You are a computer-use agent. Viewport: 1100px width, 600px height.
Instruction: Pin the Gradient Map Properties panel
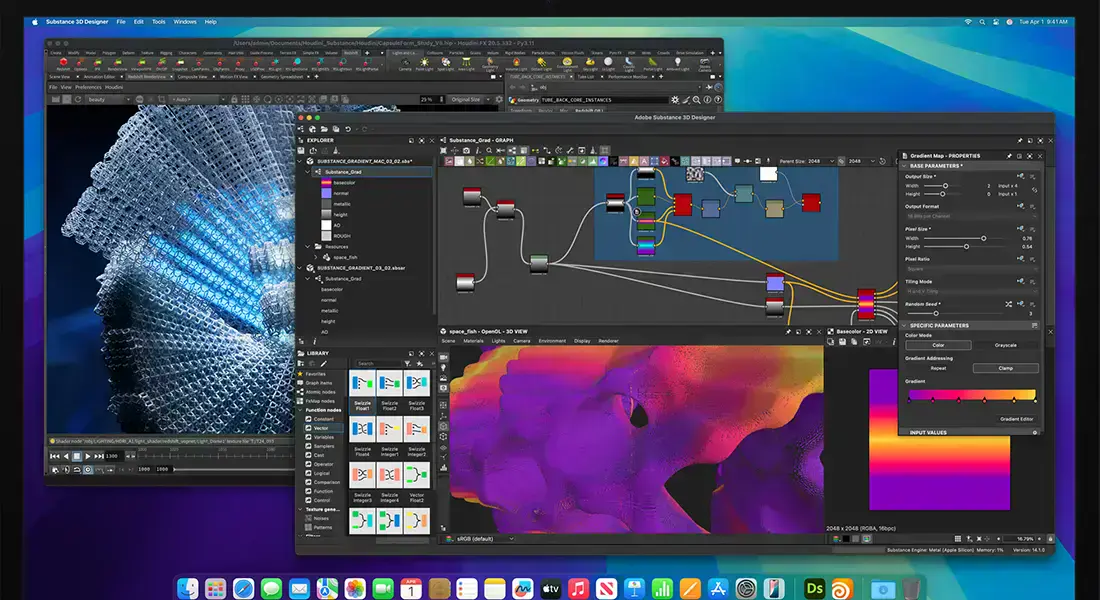[1009, 156]
